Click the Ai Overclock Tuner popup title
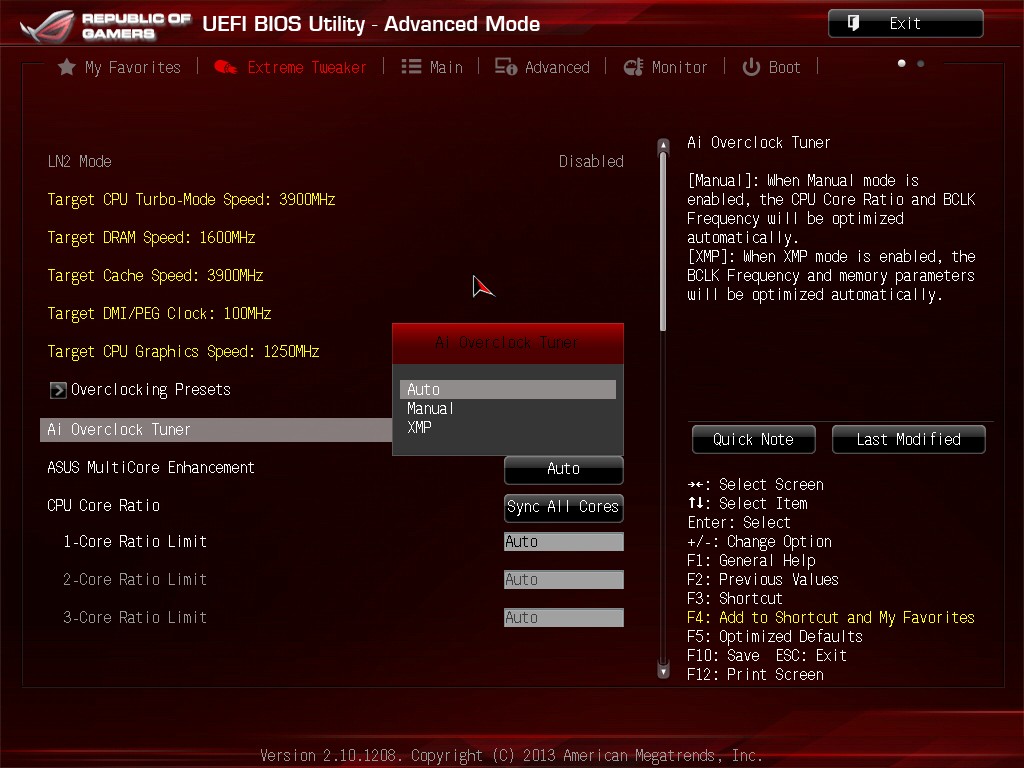The height and width of the screenshot is (768, 1024). tap(507, 343)
